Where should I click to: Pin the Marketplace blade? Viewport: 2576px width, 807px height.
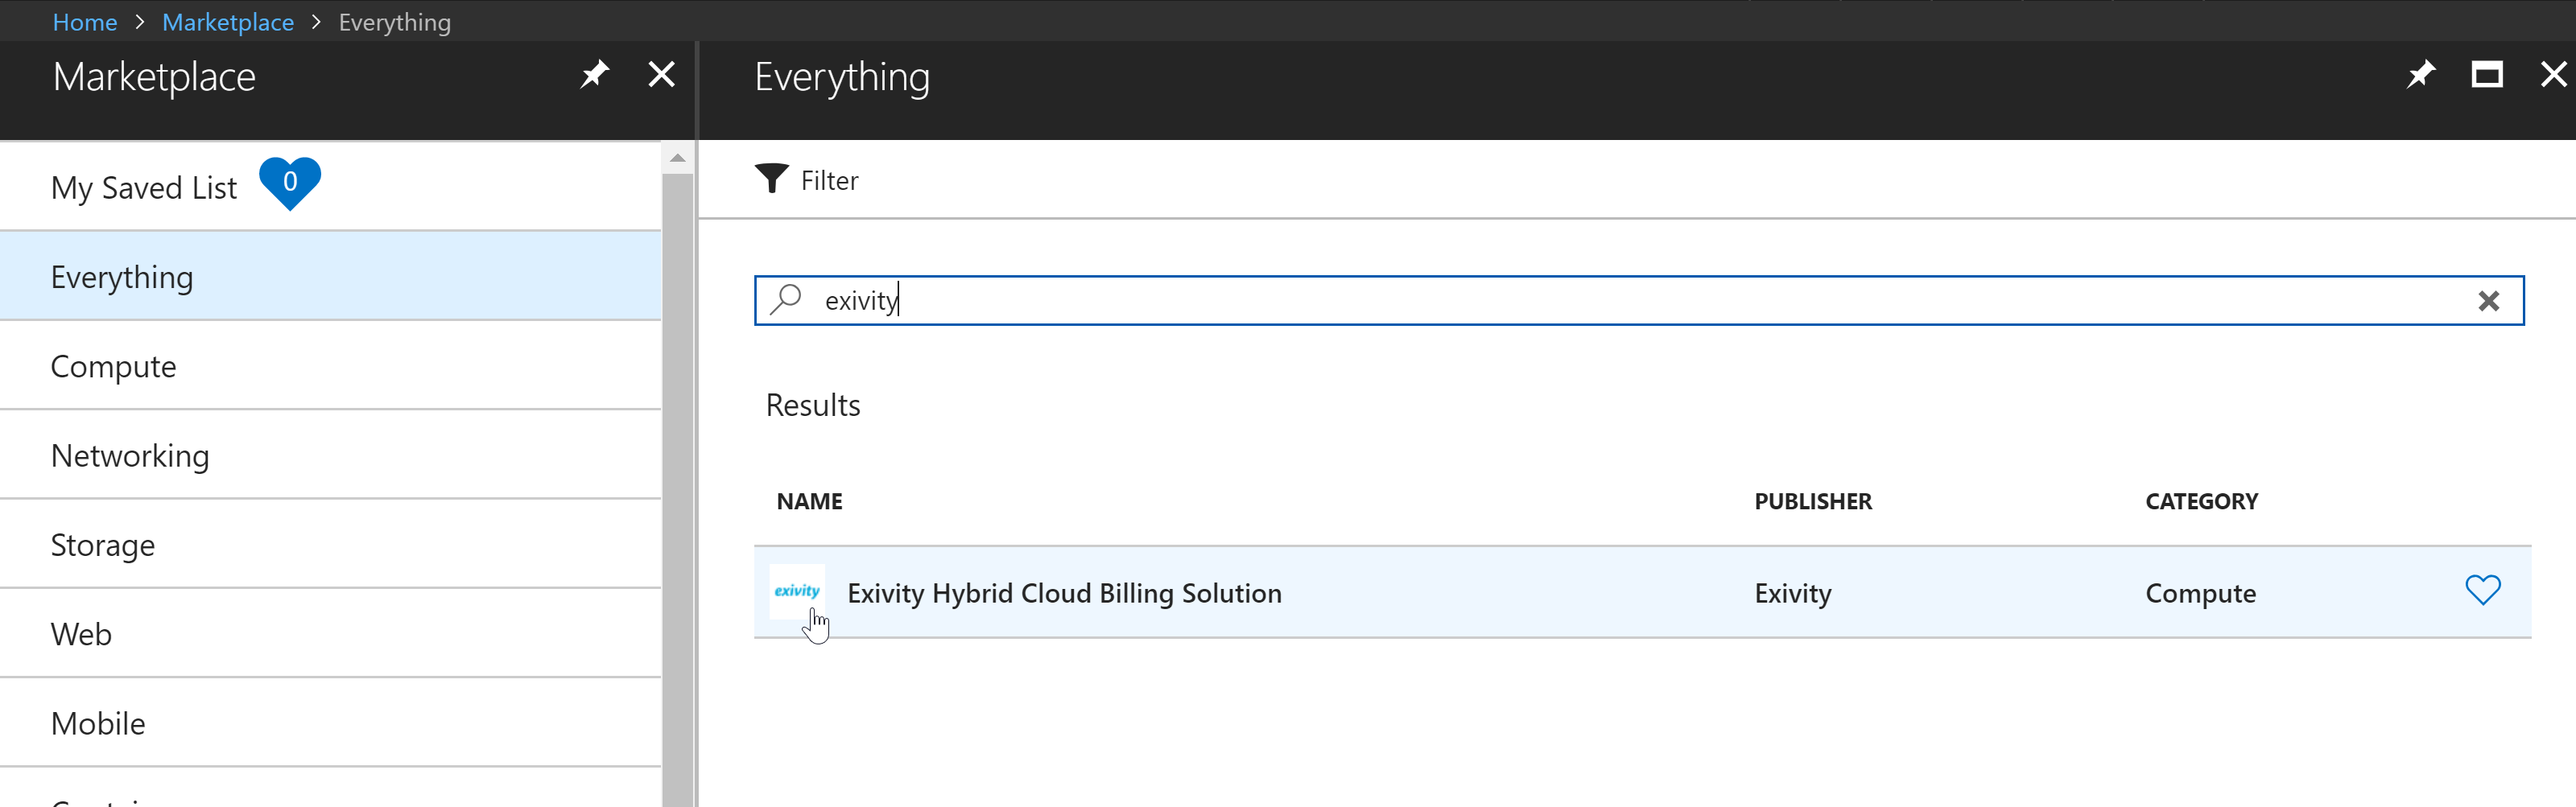[x=594, y=74]
